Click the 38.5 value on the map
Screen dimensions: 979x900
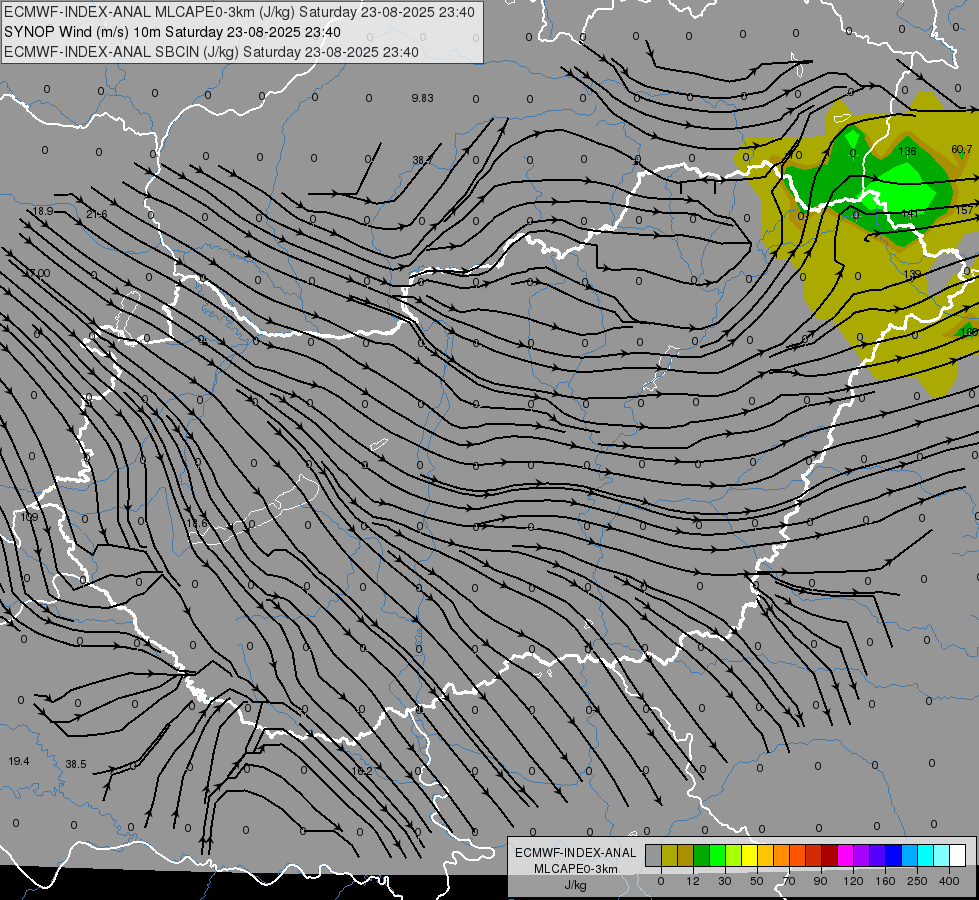[76, 764]
